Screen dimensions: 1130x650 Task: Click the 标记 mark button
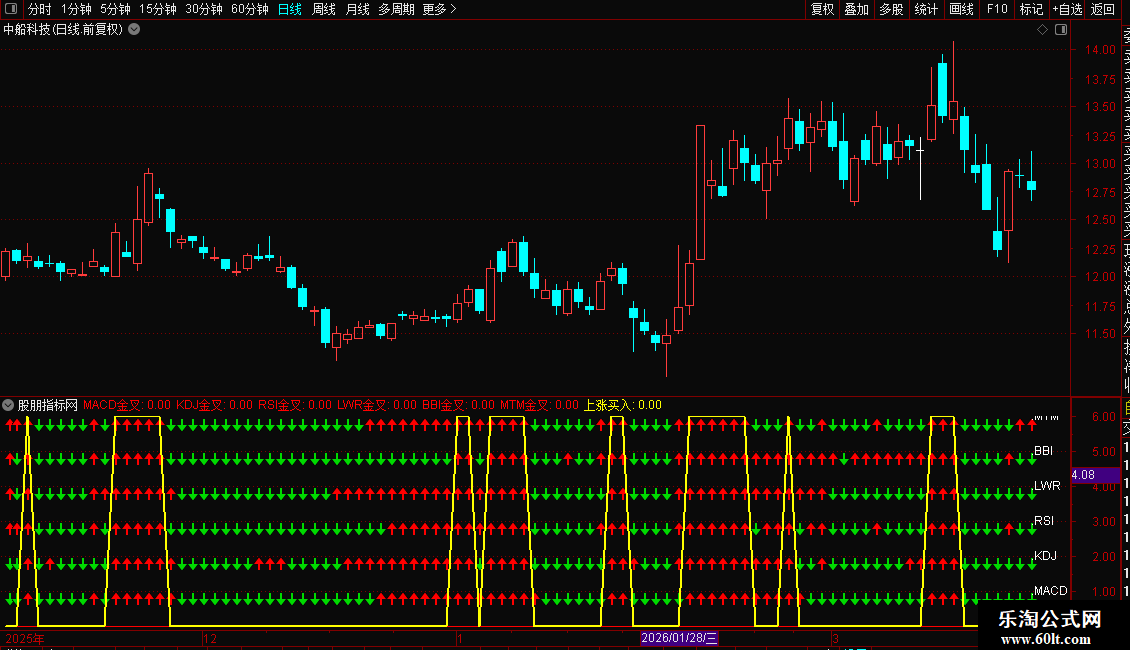1031,9
